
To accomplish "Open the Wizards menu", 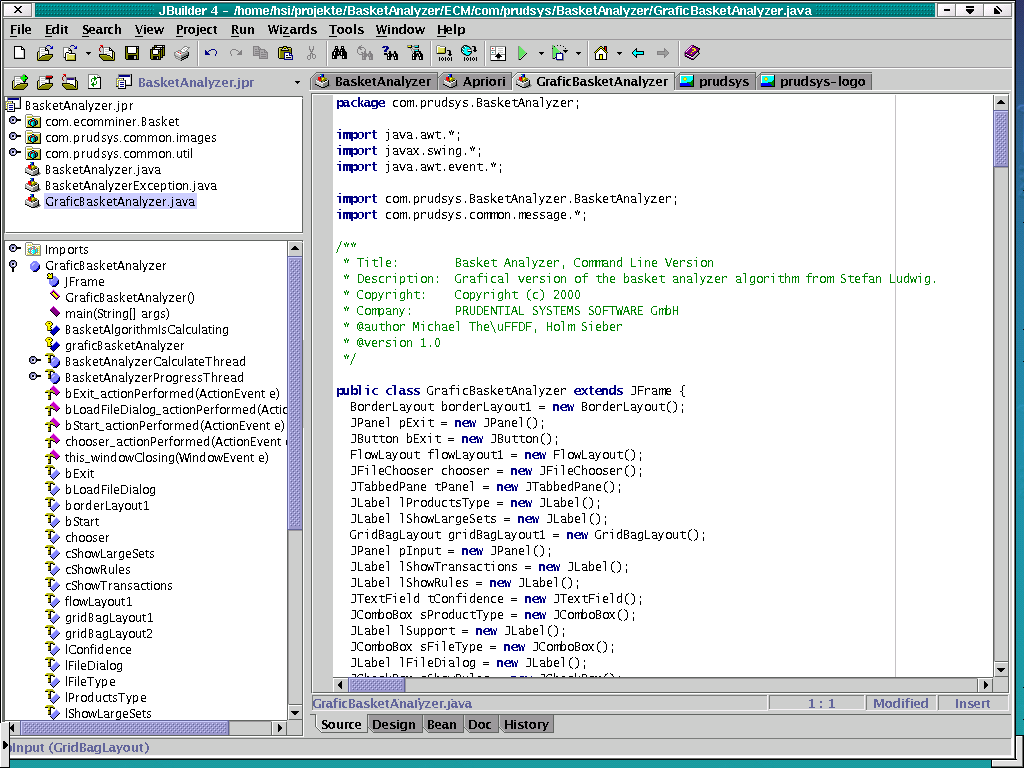I will pos(292,29).
